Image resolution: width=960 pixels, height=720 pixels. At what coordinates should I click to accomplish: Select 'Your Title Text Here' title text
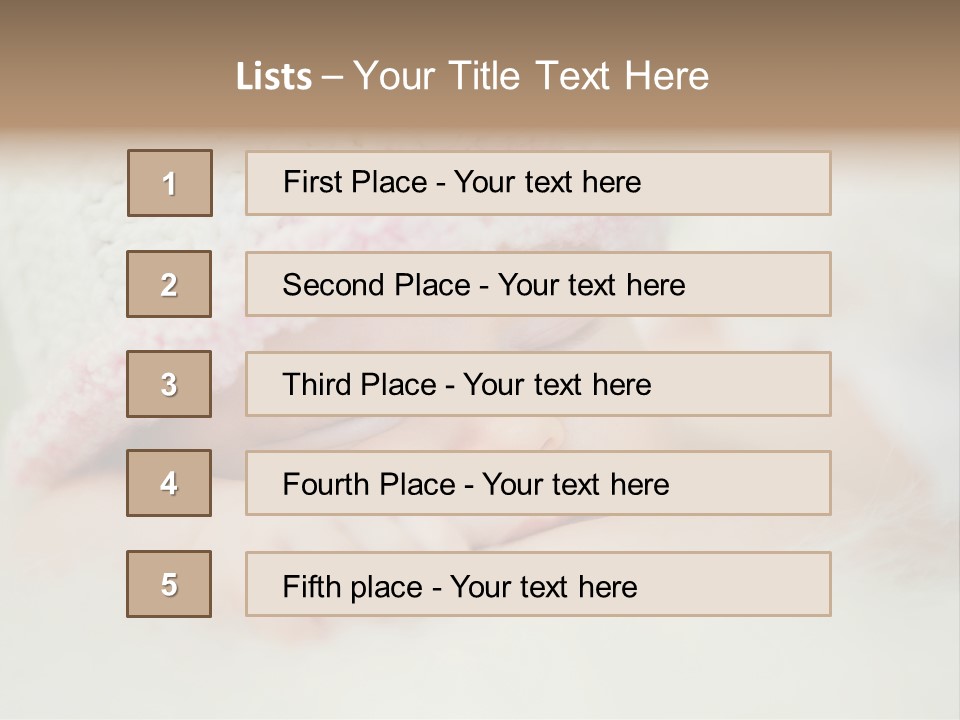[x=531, y=76]
